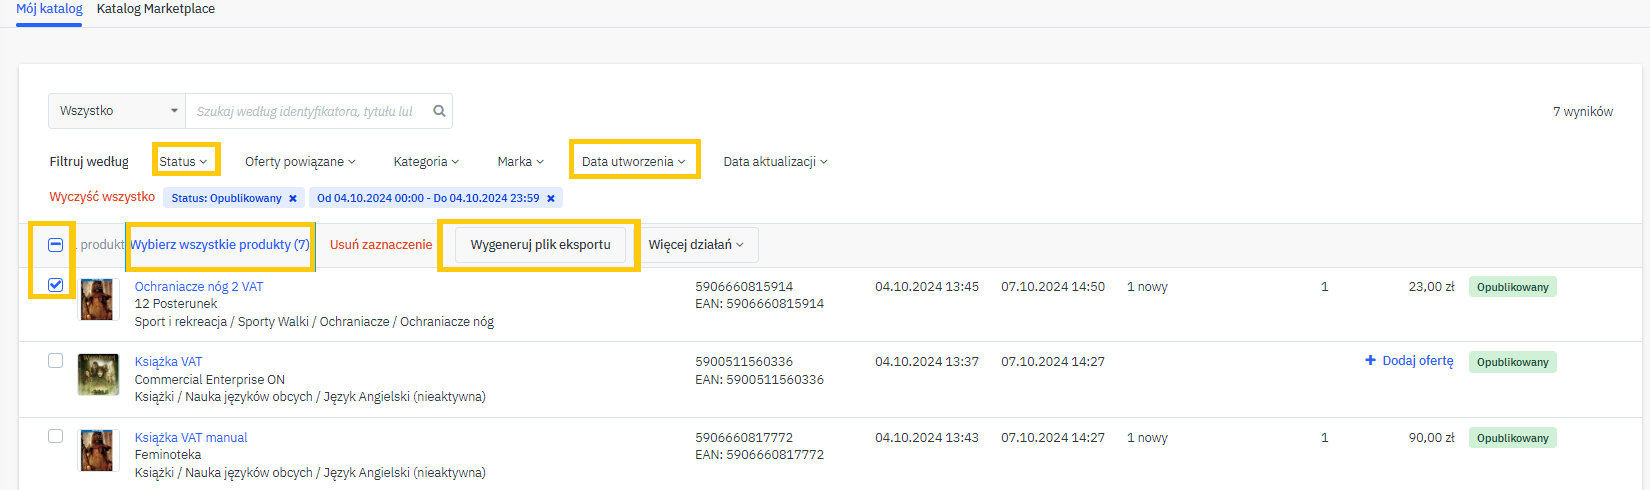Uncheck the Ochraniacze nóg 2 VAT row
This screenshot has height=490, width=1650.
[56, 285]
